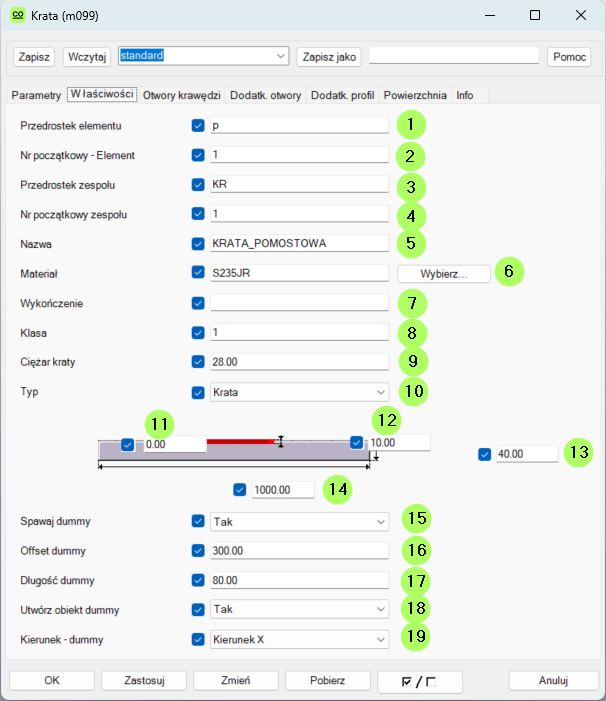This screenshot has height=701, width=606.
Task: Expand the standard preset dropdown
Action: coord(279,56)
